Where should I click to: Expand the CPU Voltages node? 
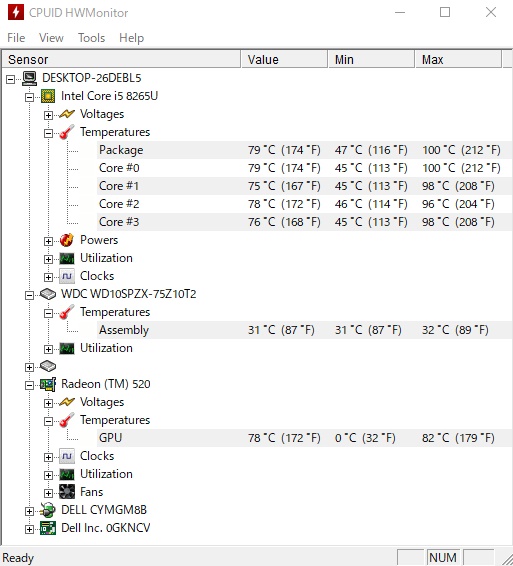(x=48, y=115)
